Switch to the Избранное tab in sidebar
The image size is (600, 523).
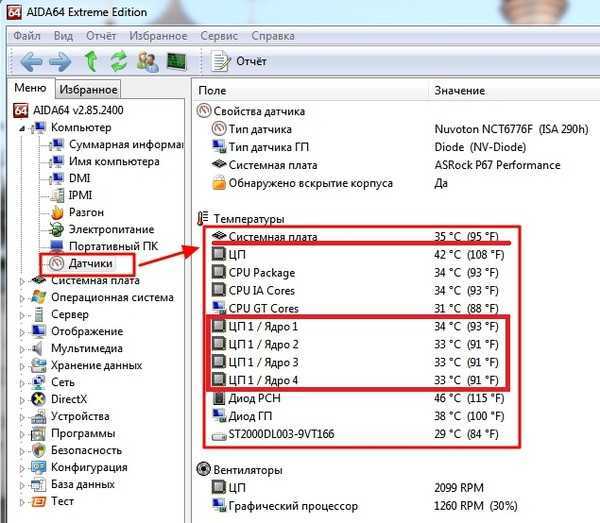tap(88, 90)
